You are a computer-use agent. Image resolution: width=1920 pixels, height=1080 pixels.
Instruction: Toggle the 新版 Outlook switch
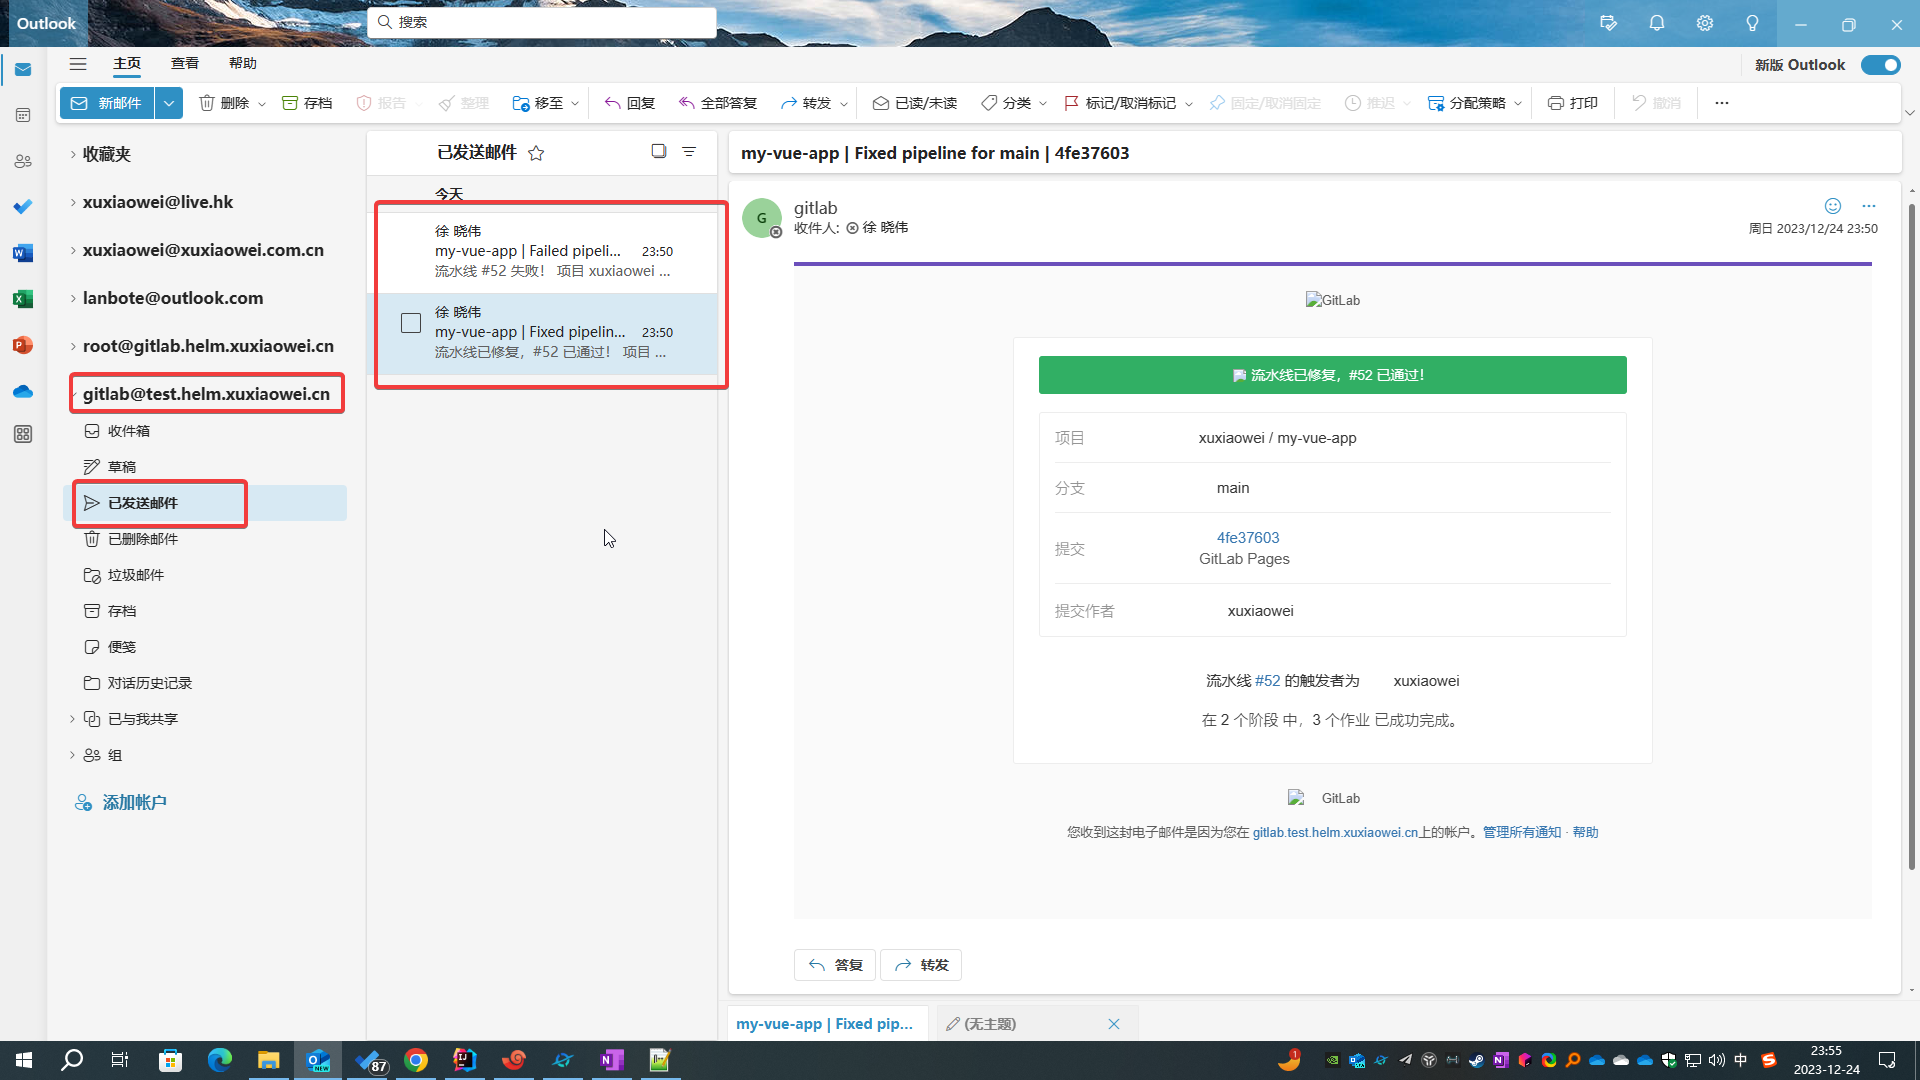click(1880, 65)
